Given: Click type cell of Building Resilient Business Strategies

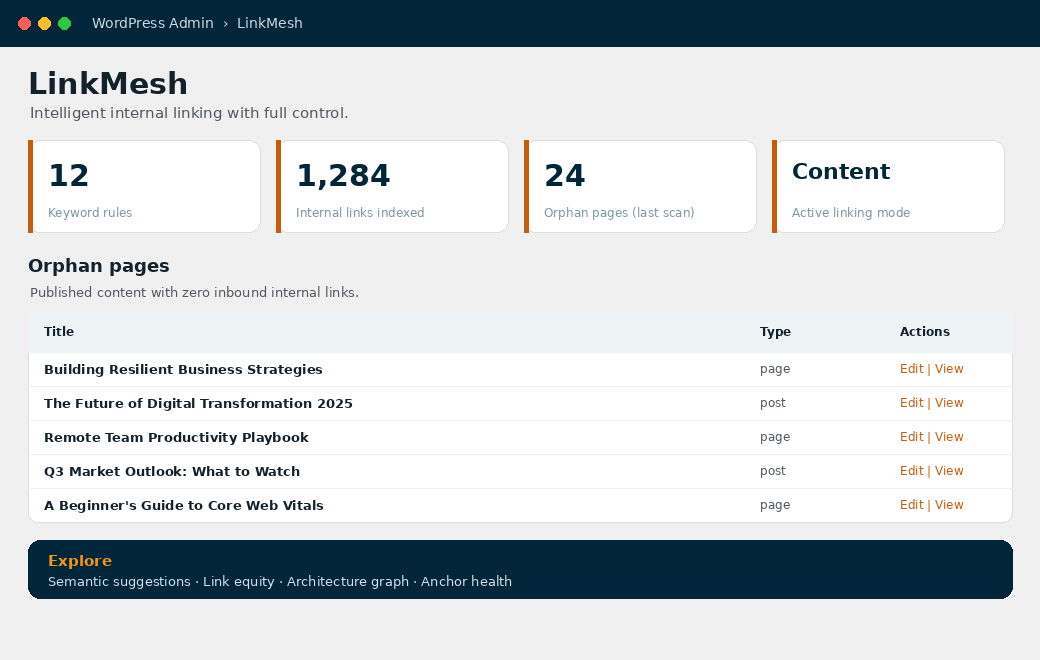Looking at the screenshot, I should (775, 369).
